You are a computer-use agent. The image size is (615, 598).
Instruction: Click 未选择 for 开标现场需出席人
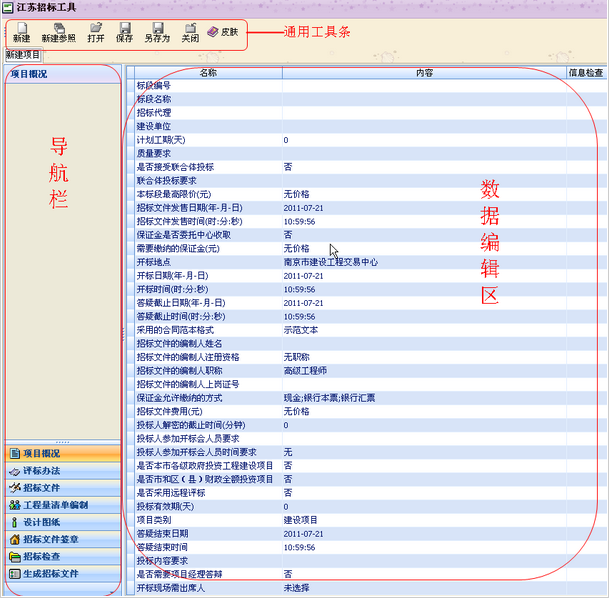click(x=297, y=588)
